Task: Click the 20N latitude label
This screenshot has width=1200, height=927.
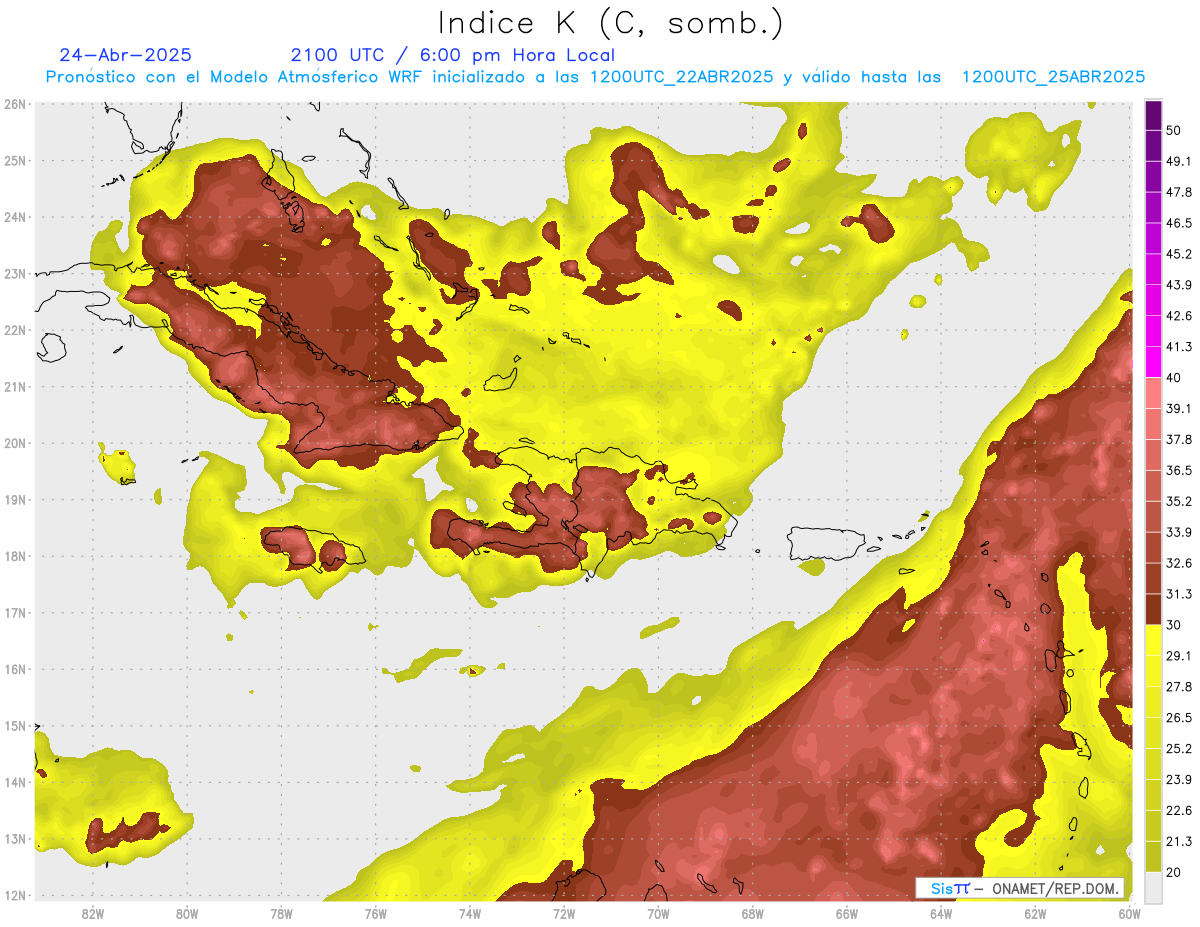Action: point(16,443)
